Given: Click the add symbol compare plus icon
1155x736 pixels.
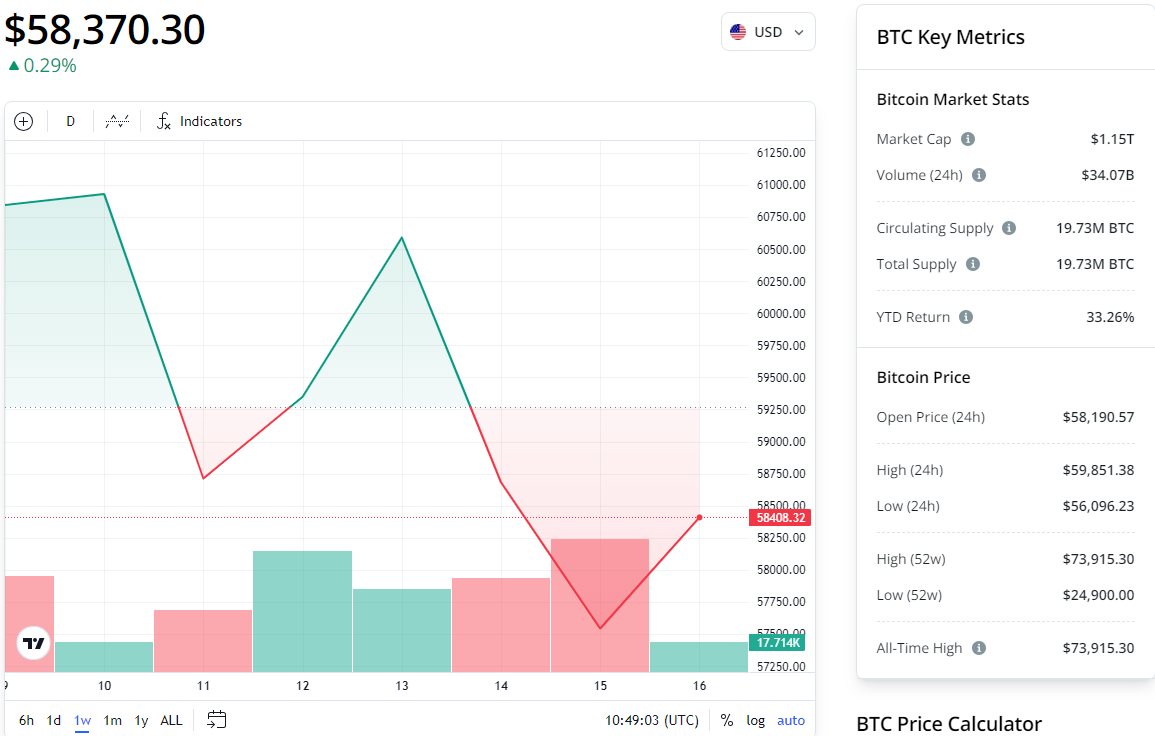Looking at the screenshot, I should [x=24, y=121].
